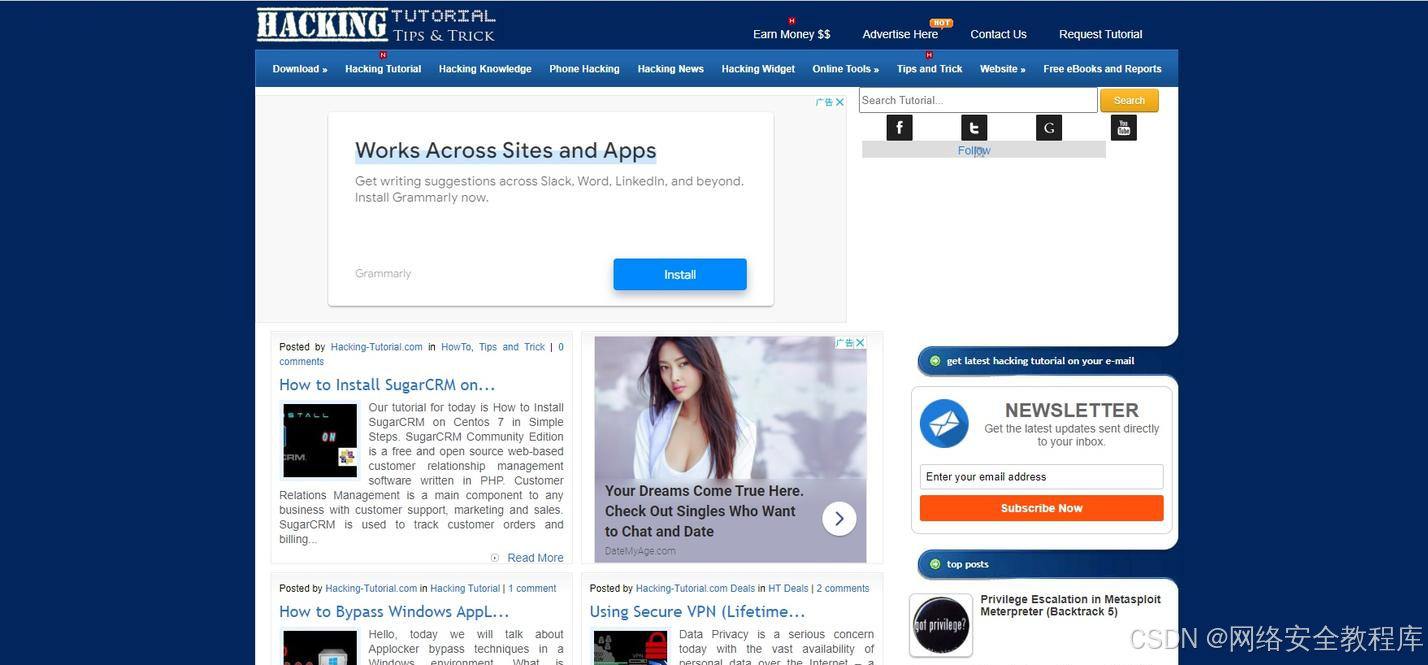Expand the Download menu
This screenshot has height=665, width=1428.
click(300, 69)
